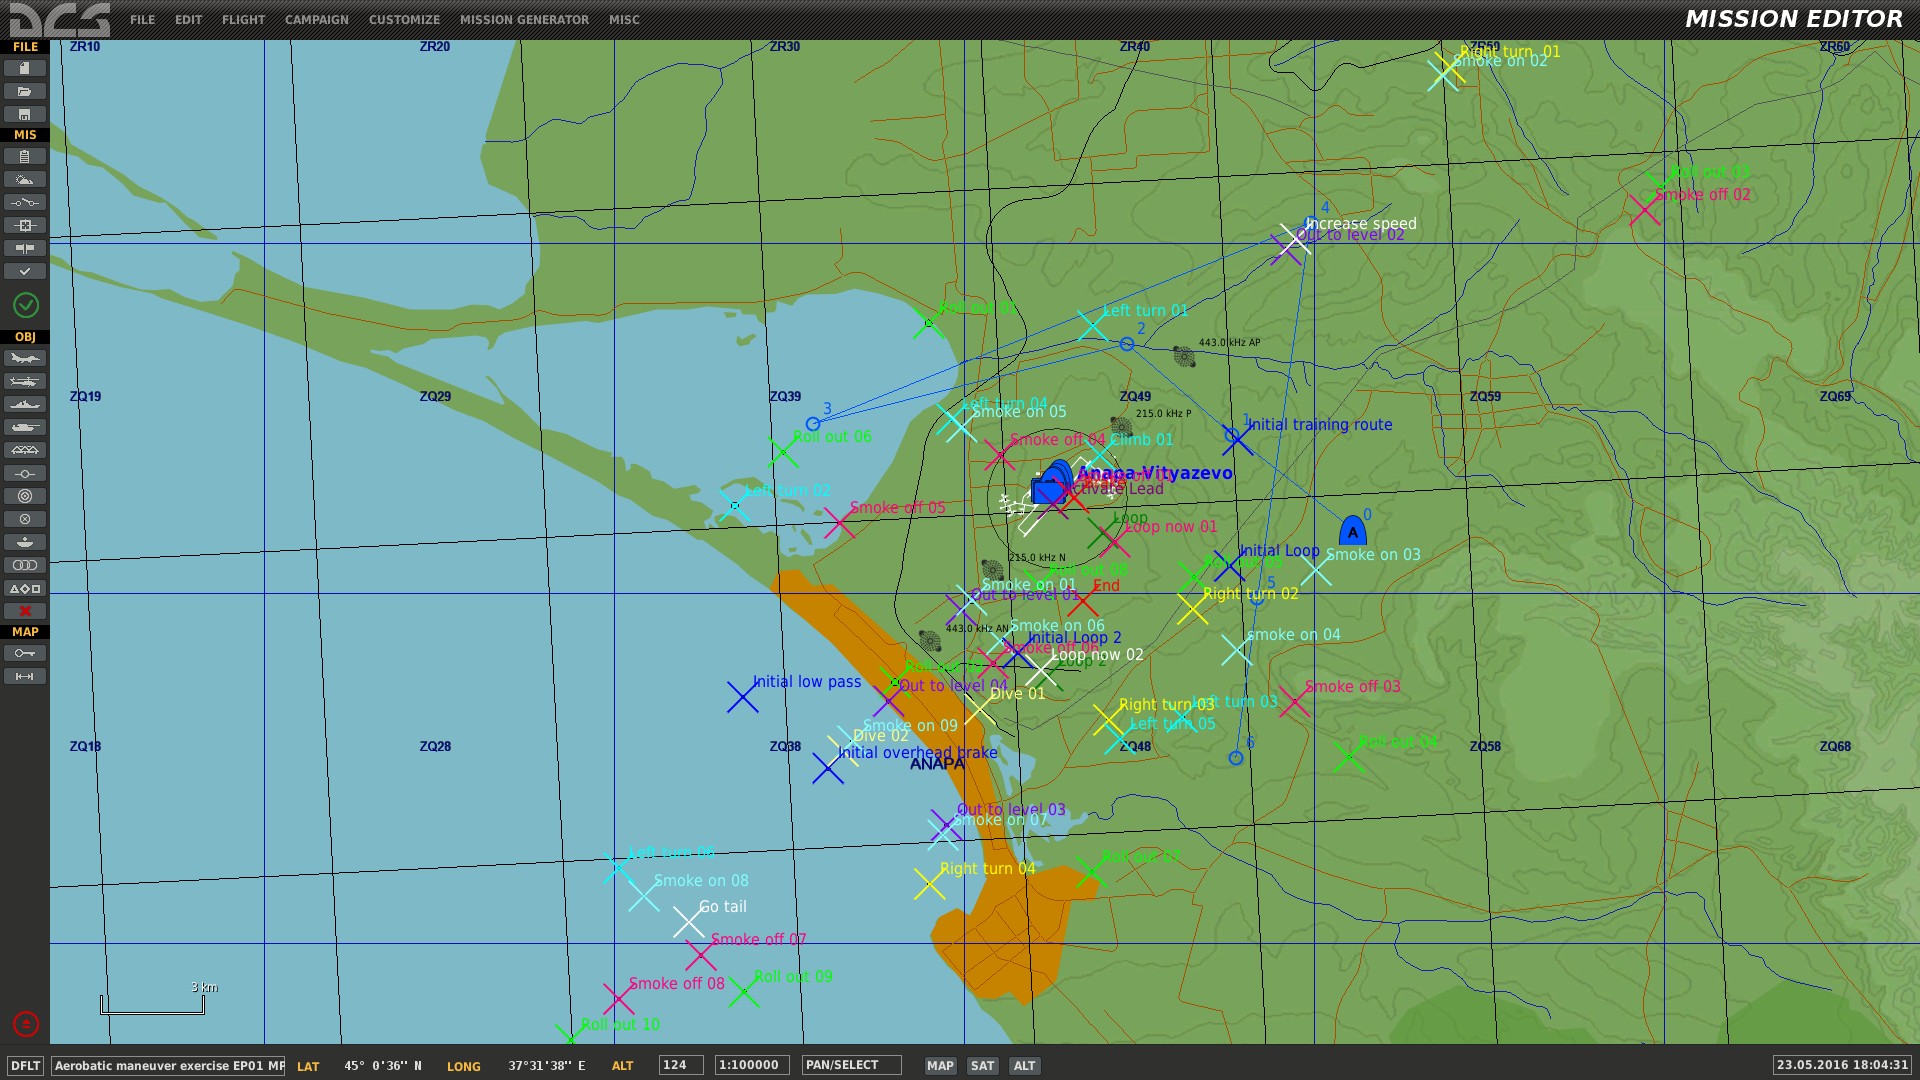Click the altitude value 124 field
Image resolution: width=1920 pixels, height=1080 pixels.
[681, 1065]
